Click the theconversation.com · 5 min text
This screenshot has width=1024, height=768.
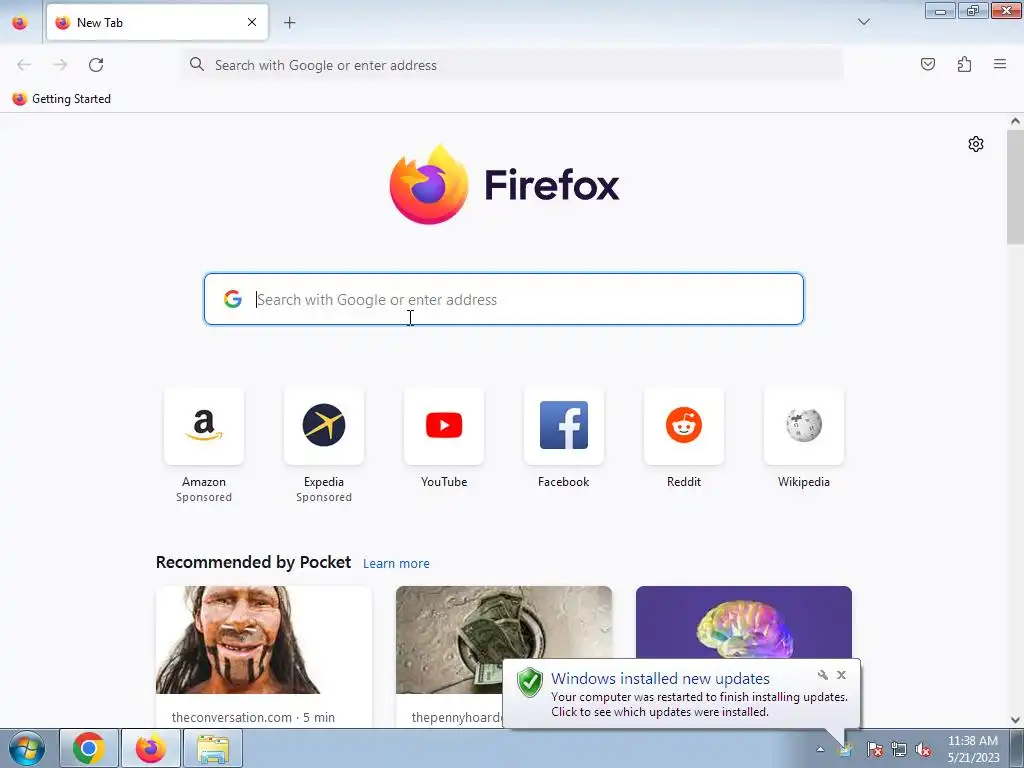253,717
